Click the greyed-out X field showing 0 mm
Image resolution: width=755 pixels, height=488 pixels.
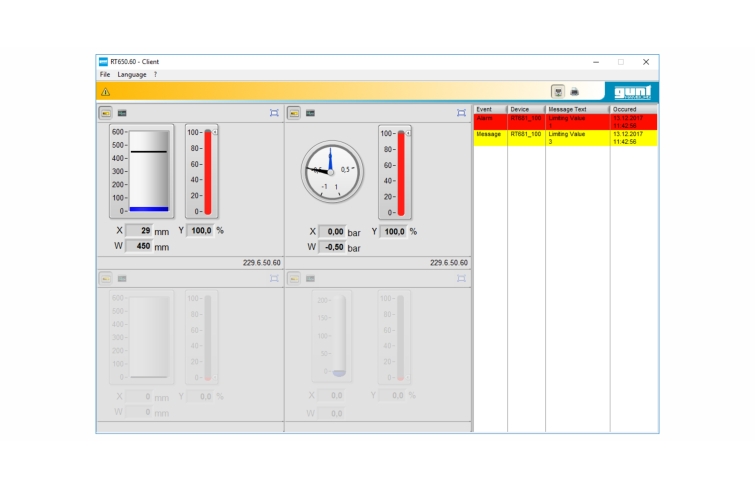pos(139,396)
